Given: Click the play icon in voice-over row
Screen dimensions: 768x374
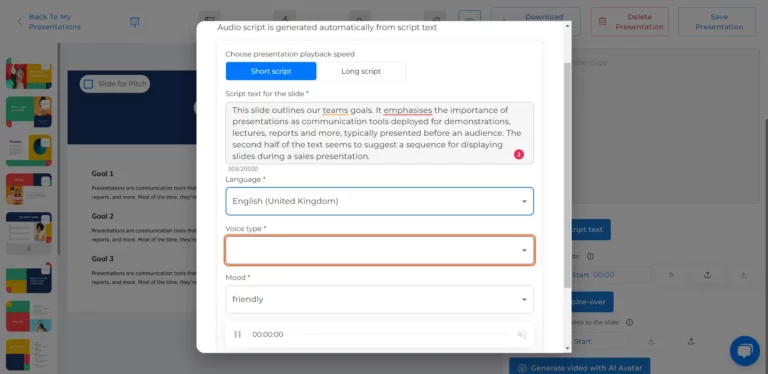Looking at the screenshot, I should click(x=672, y=275).
